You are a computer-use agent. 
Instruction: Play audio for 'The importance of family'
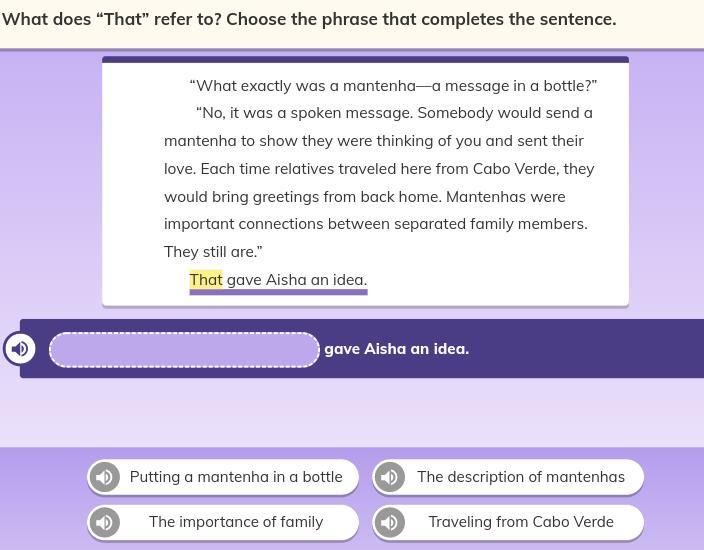(105, 522)
